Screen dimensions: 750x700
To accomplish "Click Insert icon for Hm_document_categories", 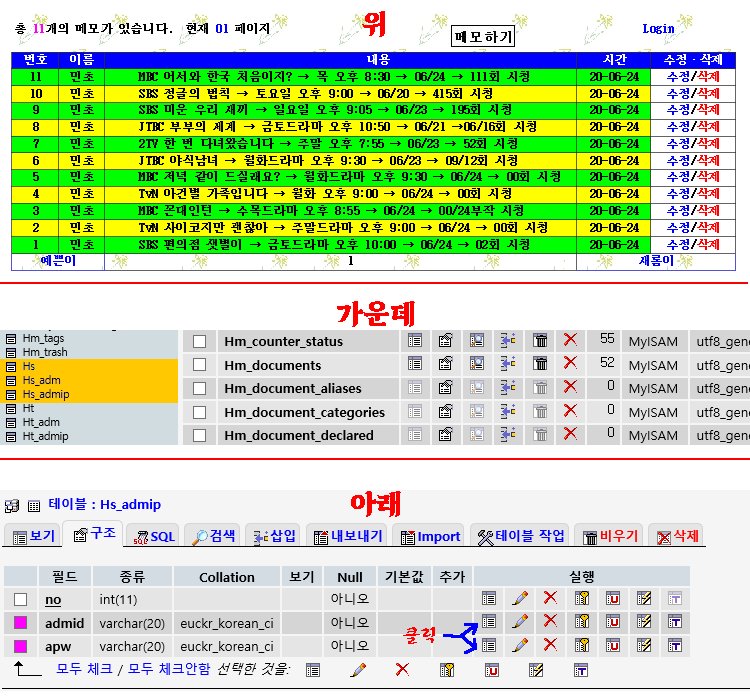I will (508, 411).
